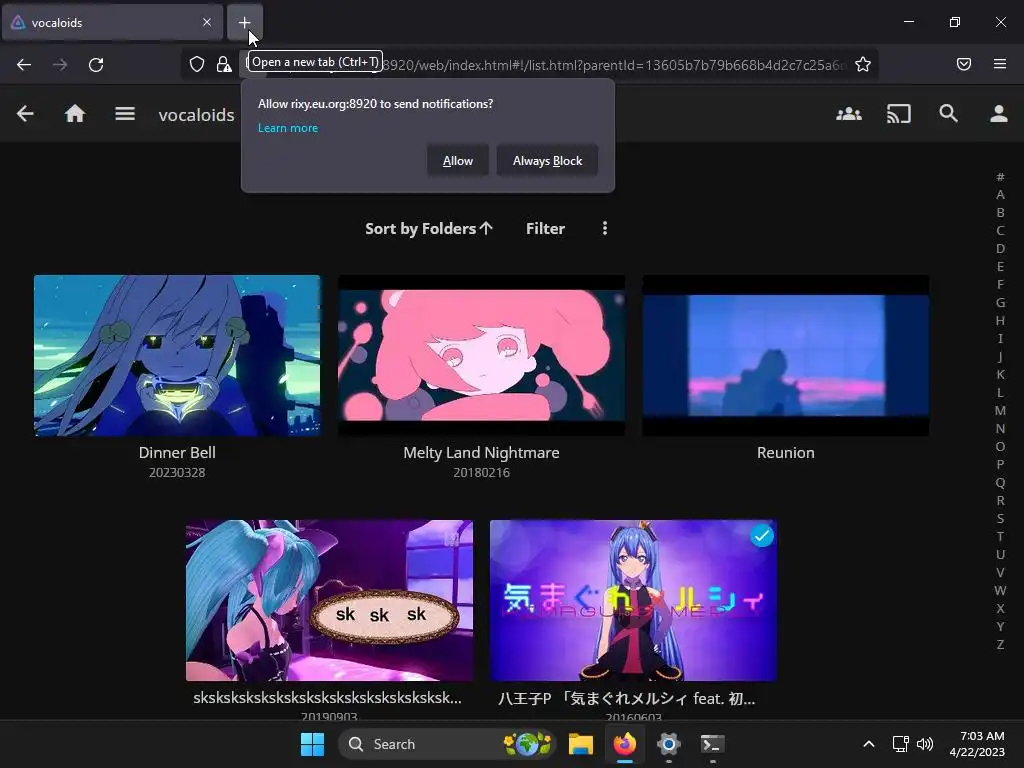Open the Jellyfin hamburger side menu
Screen dimensions: 1024x768
pos(125,114)
